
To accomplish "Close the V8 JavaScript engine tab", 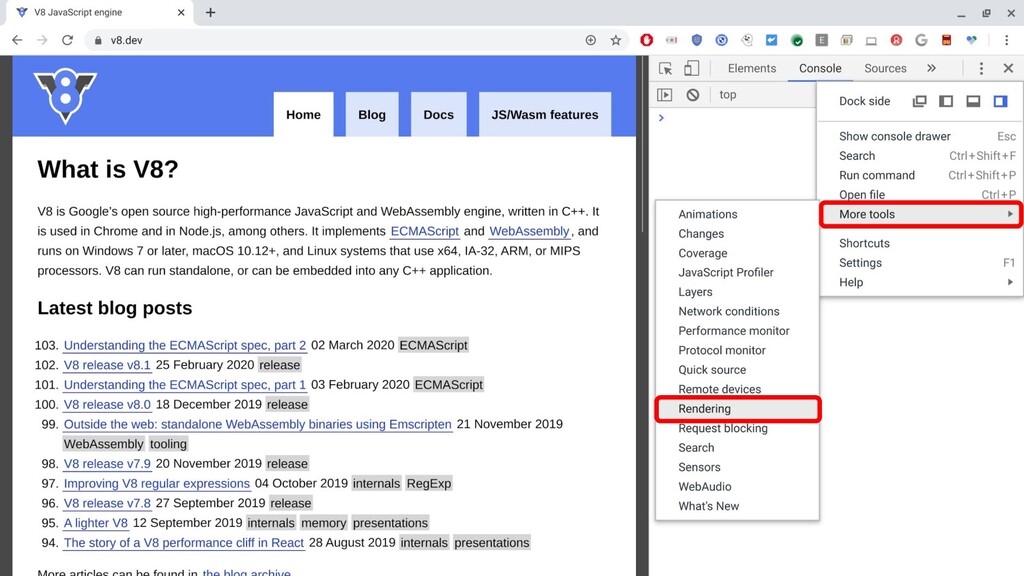I will coord(181,12).
